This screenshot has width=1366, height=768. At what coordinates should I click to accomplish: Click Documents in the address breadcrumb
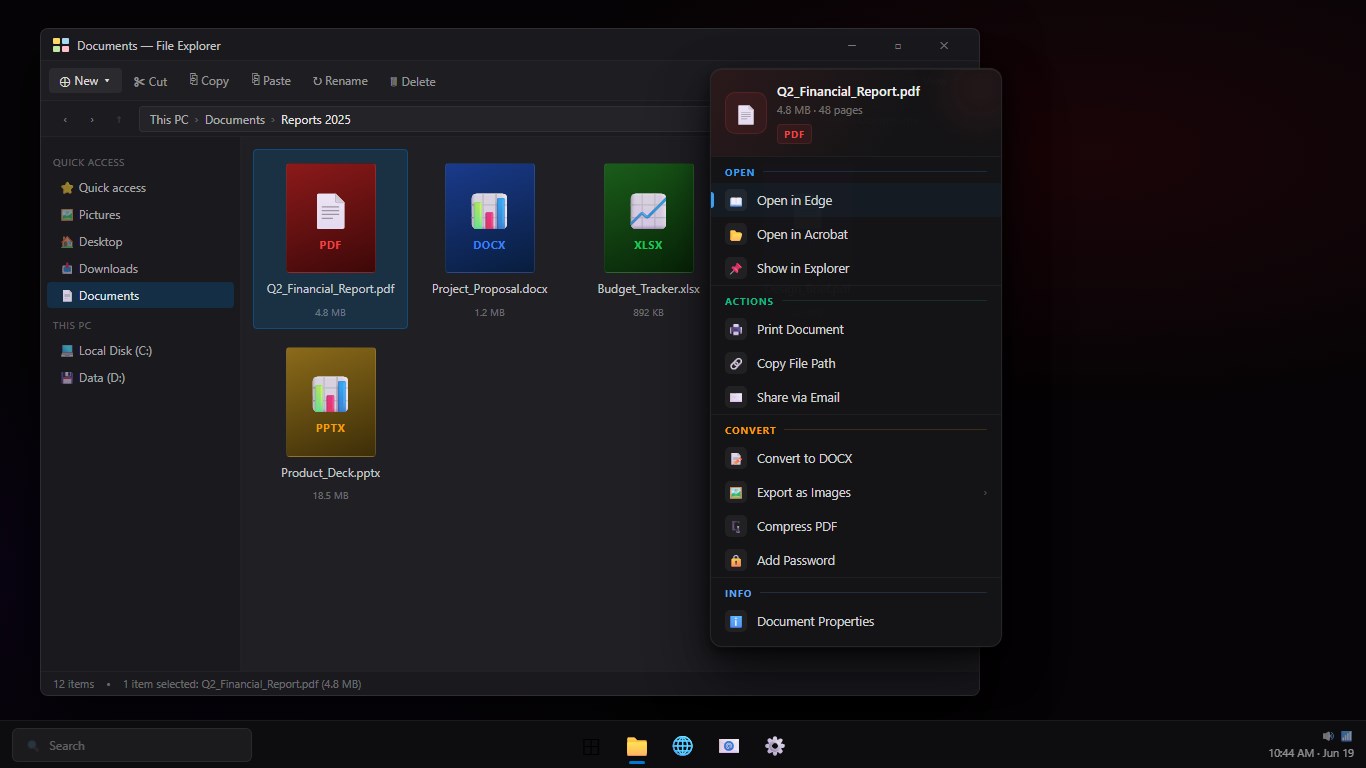[x=235, y=120]
